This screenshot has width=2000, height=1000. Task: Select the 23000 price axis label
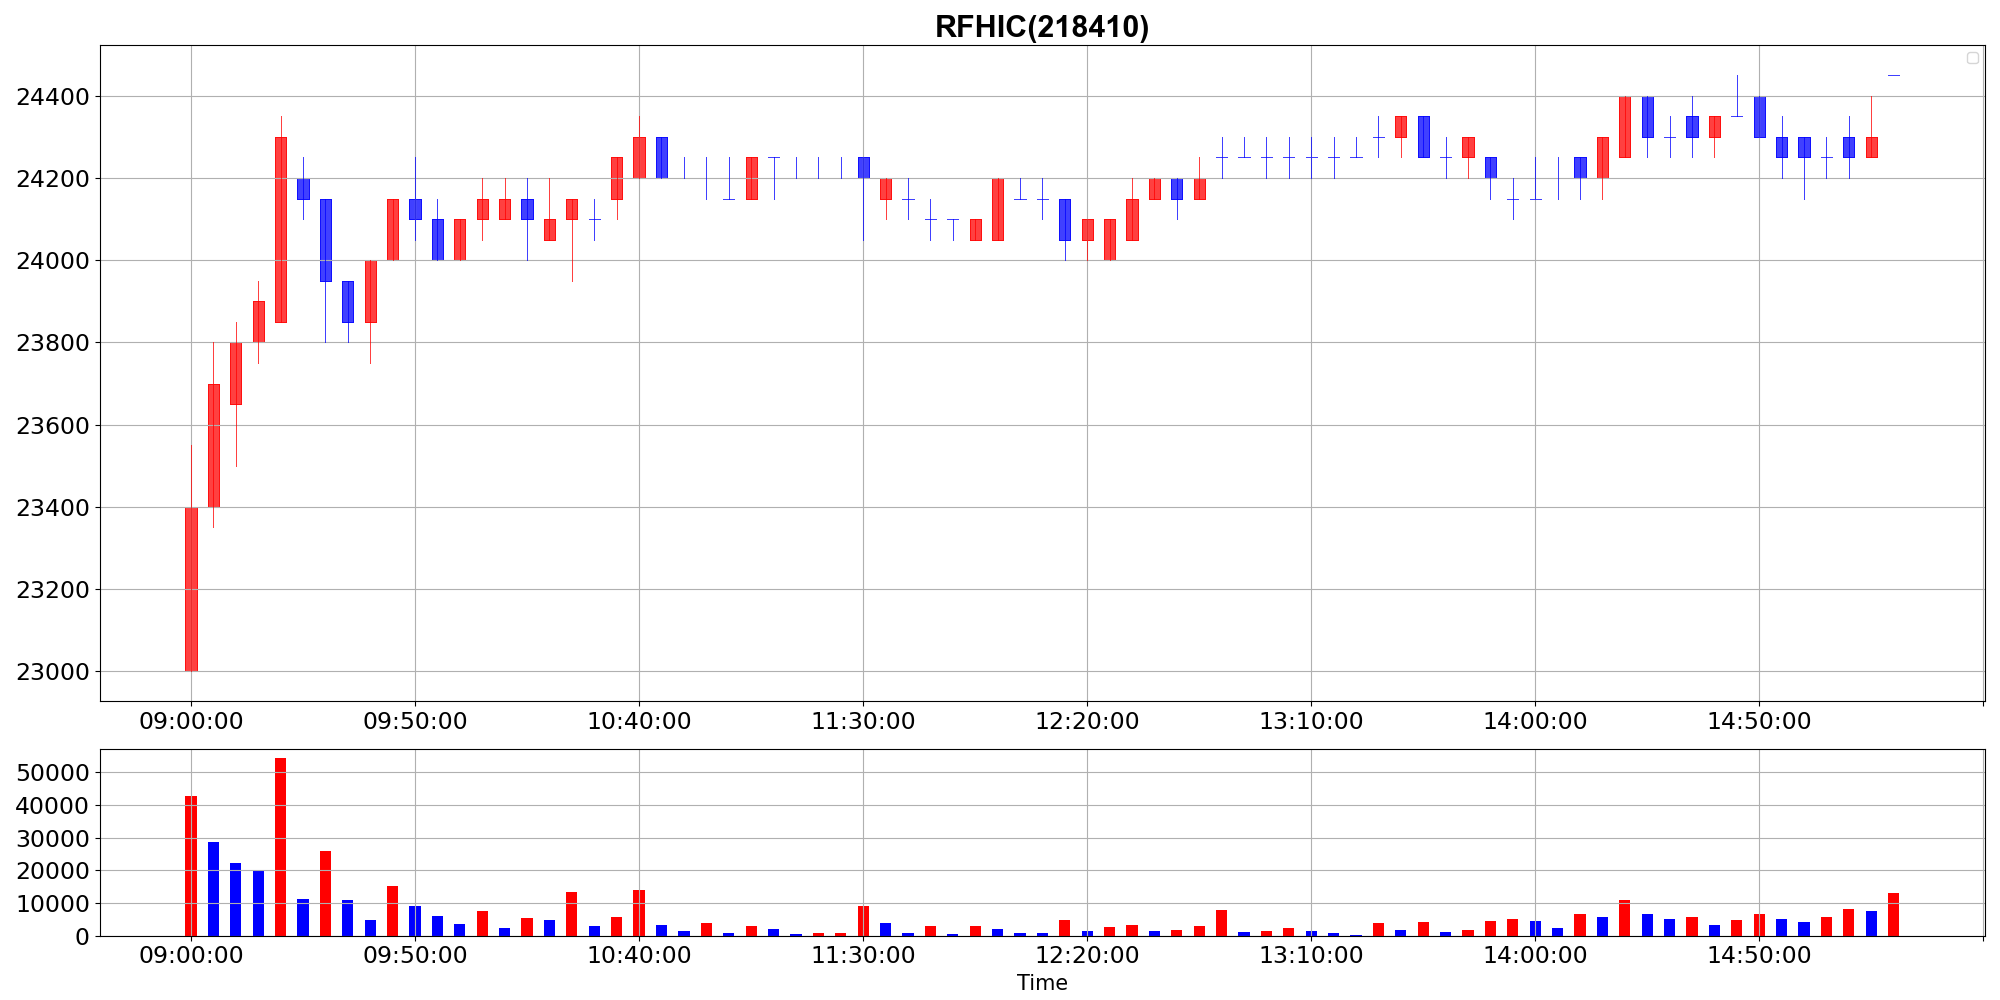[54, 672]
